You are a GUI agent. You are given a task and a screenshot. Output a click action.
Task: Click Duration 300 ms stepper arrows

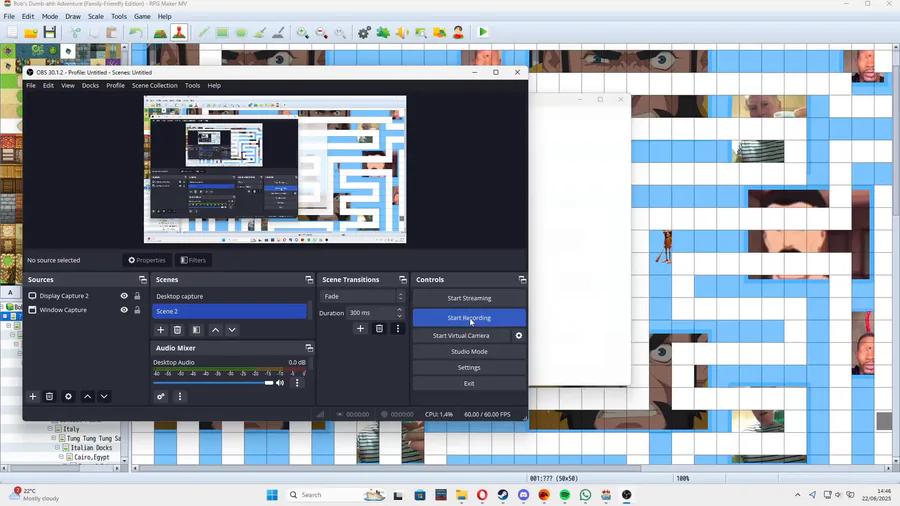pos(399,313)
